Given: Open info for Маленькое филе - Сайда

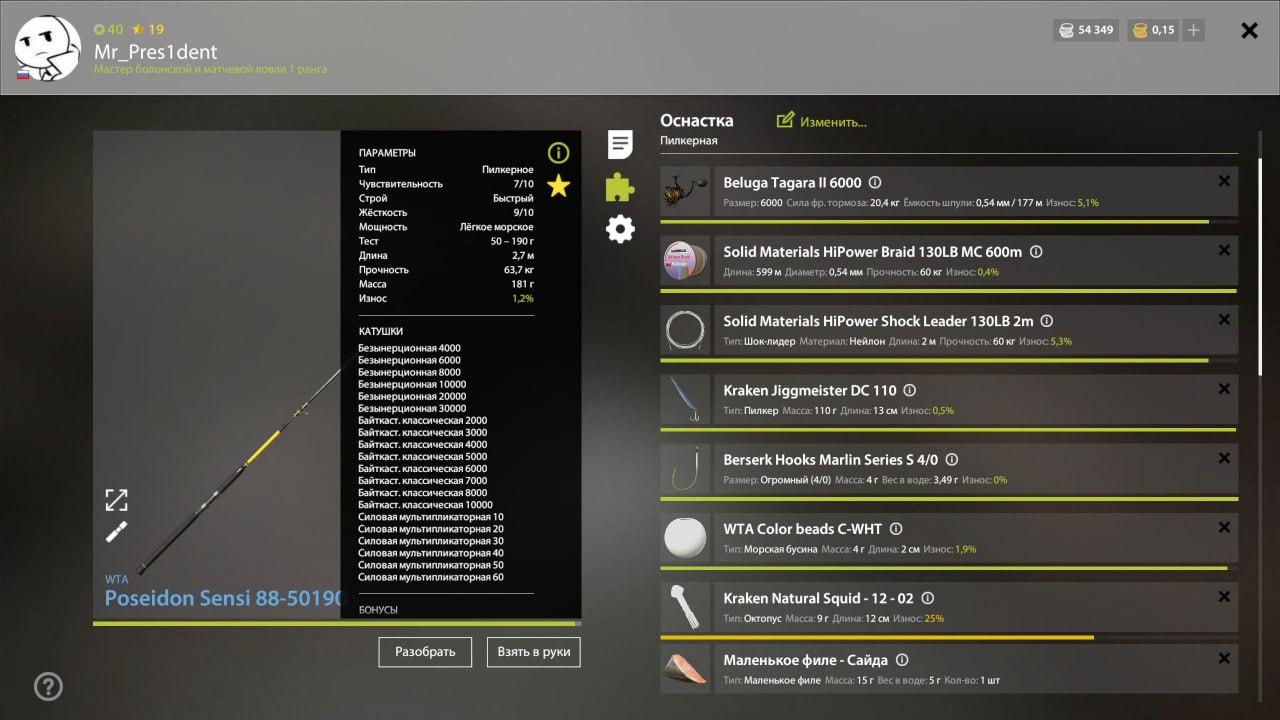Looking at the screenshot, I should tap(902, 660).
